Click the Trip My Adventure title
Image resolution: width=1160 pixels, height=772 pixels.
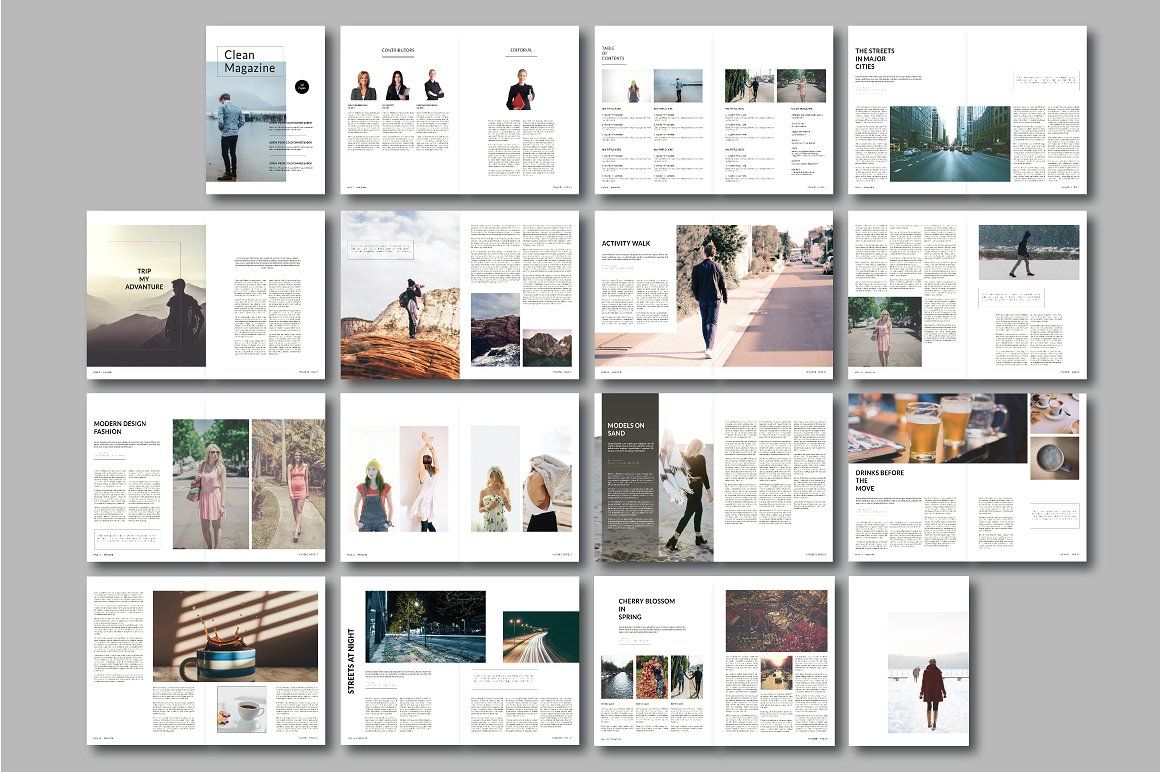(145, 279)
